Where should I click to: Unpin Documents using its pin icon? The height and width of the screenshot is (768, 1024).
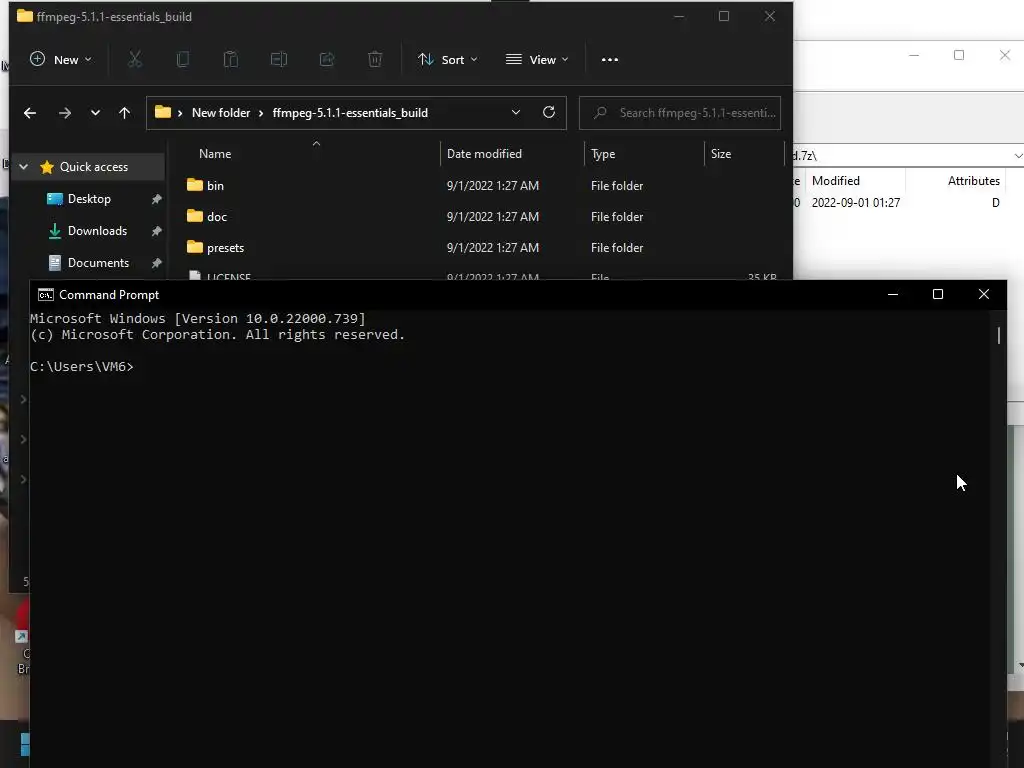pos(157,263)
